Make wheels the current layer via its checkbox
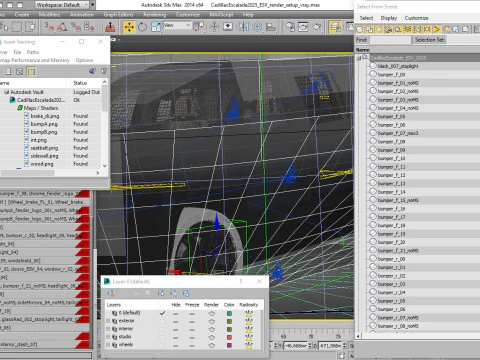Viewport: 480px width, 360px height. (x=162, y=345)
